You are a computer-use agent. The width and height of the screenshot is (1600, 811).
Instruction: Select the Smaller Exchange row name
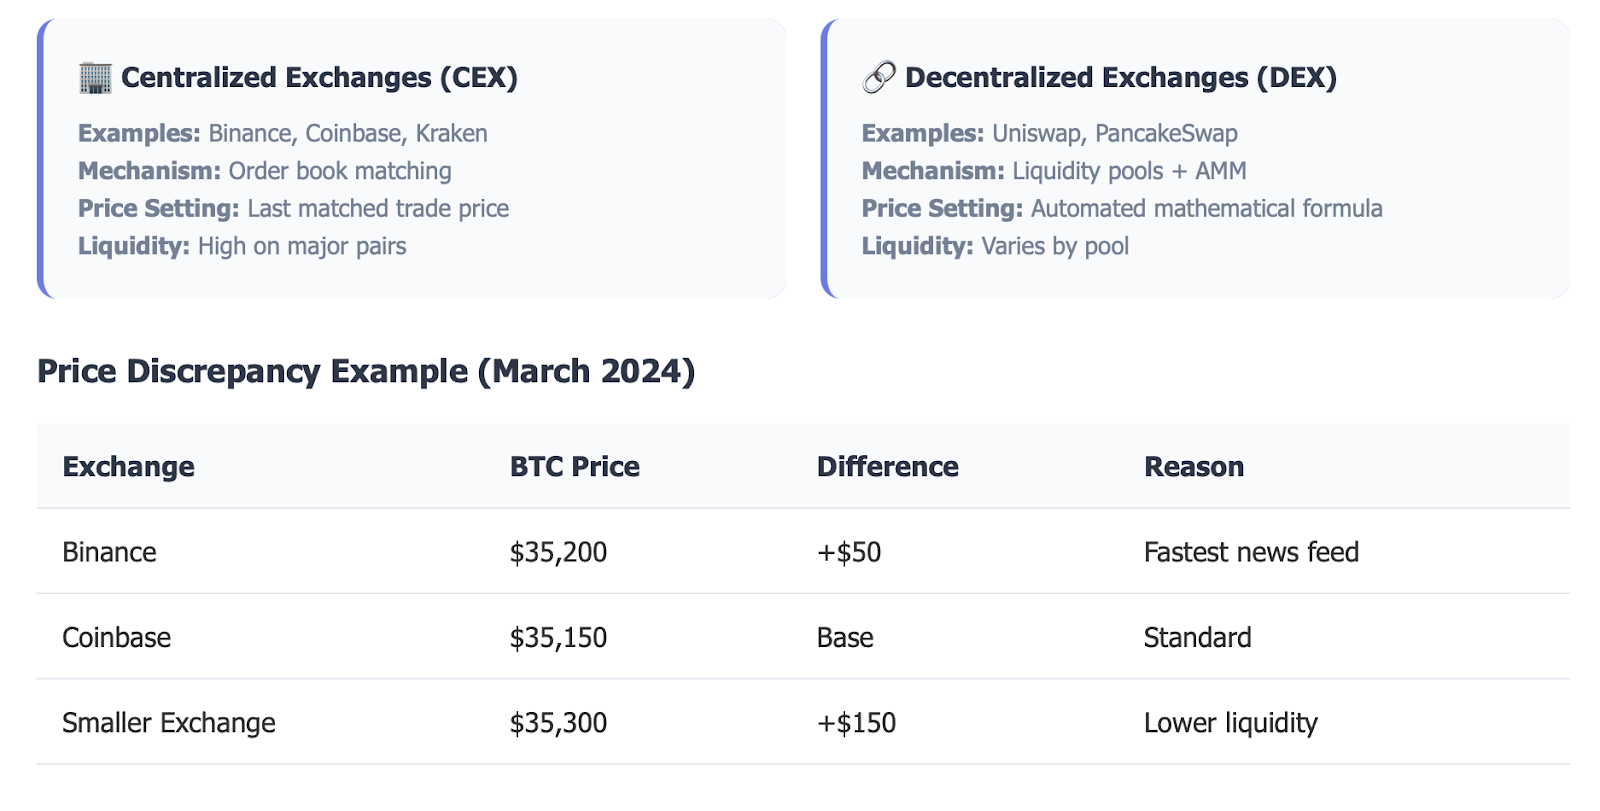[x=168, y=723]
